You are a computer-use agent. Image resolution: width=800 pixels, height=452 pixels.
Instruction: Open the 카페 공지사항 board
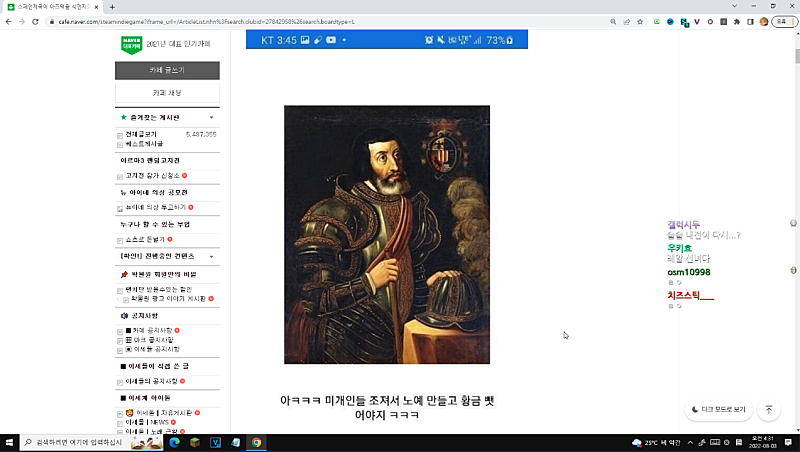pos(149,330)
